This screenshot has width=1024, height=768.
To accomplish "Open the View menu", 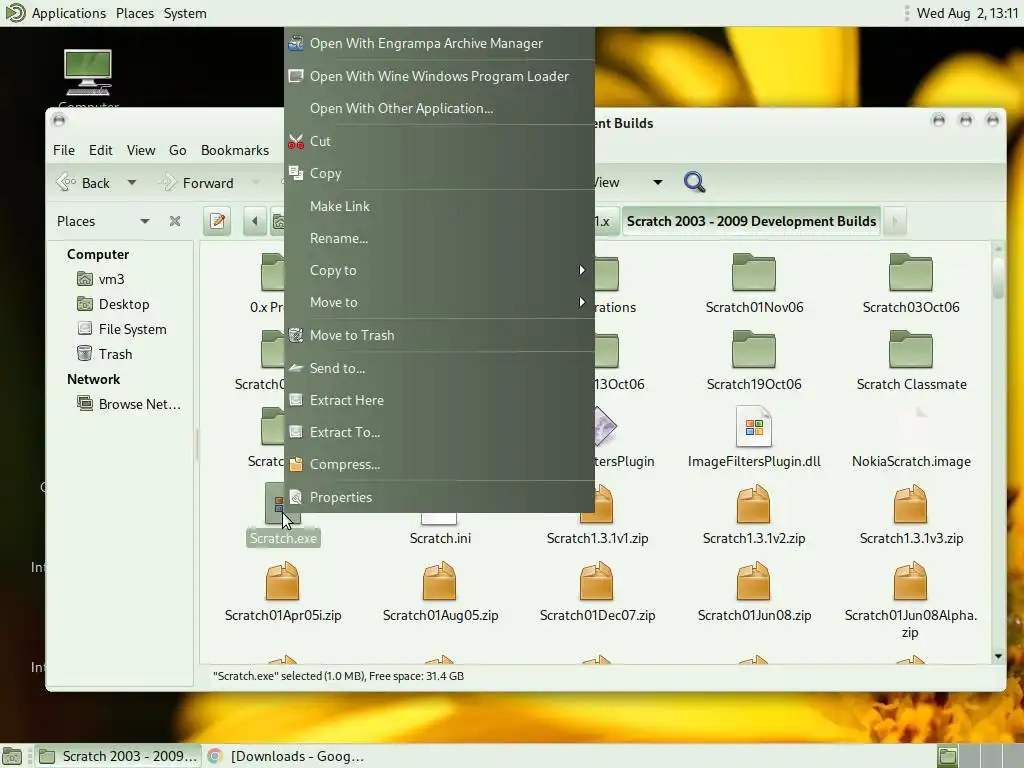I will point(141,150).
